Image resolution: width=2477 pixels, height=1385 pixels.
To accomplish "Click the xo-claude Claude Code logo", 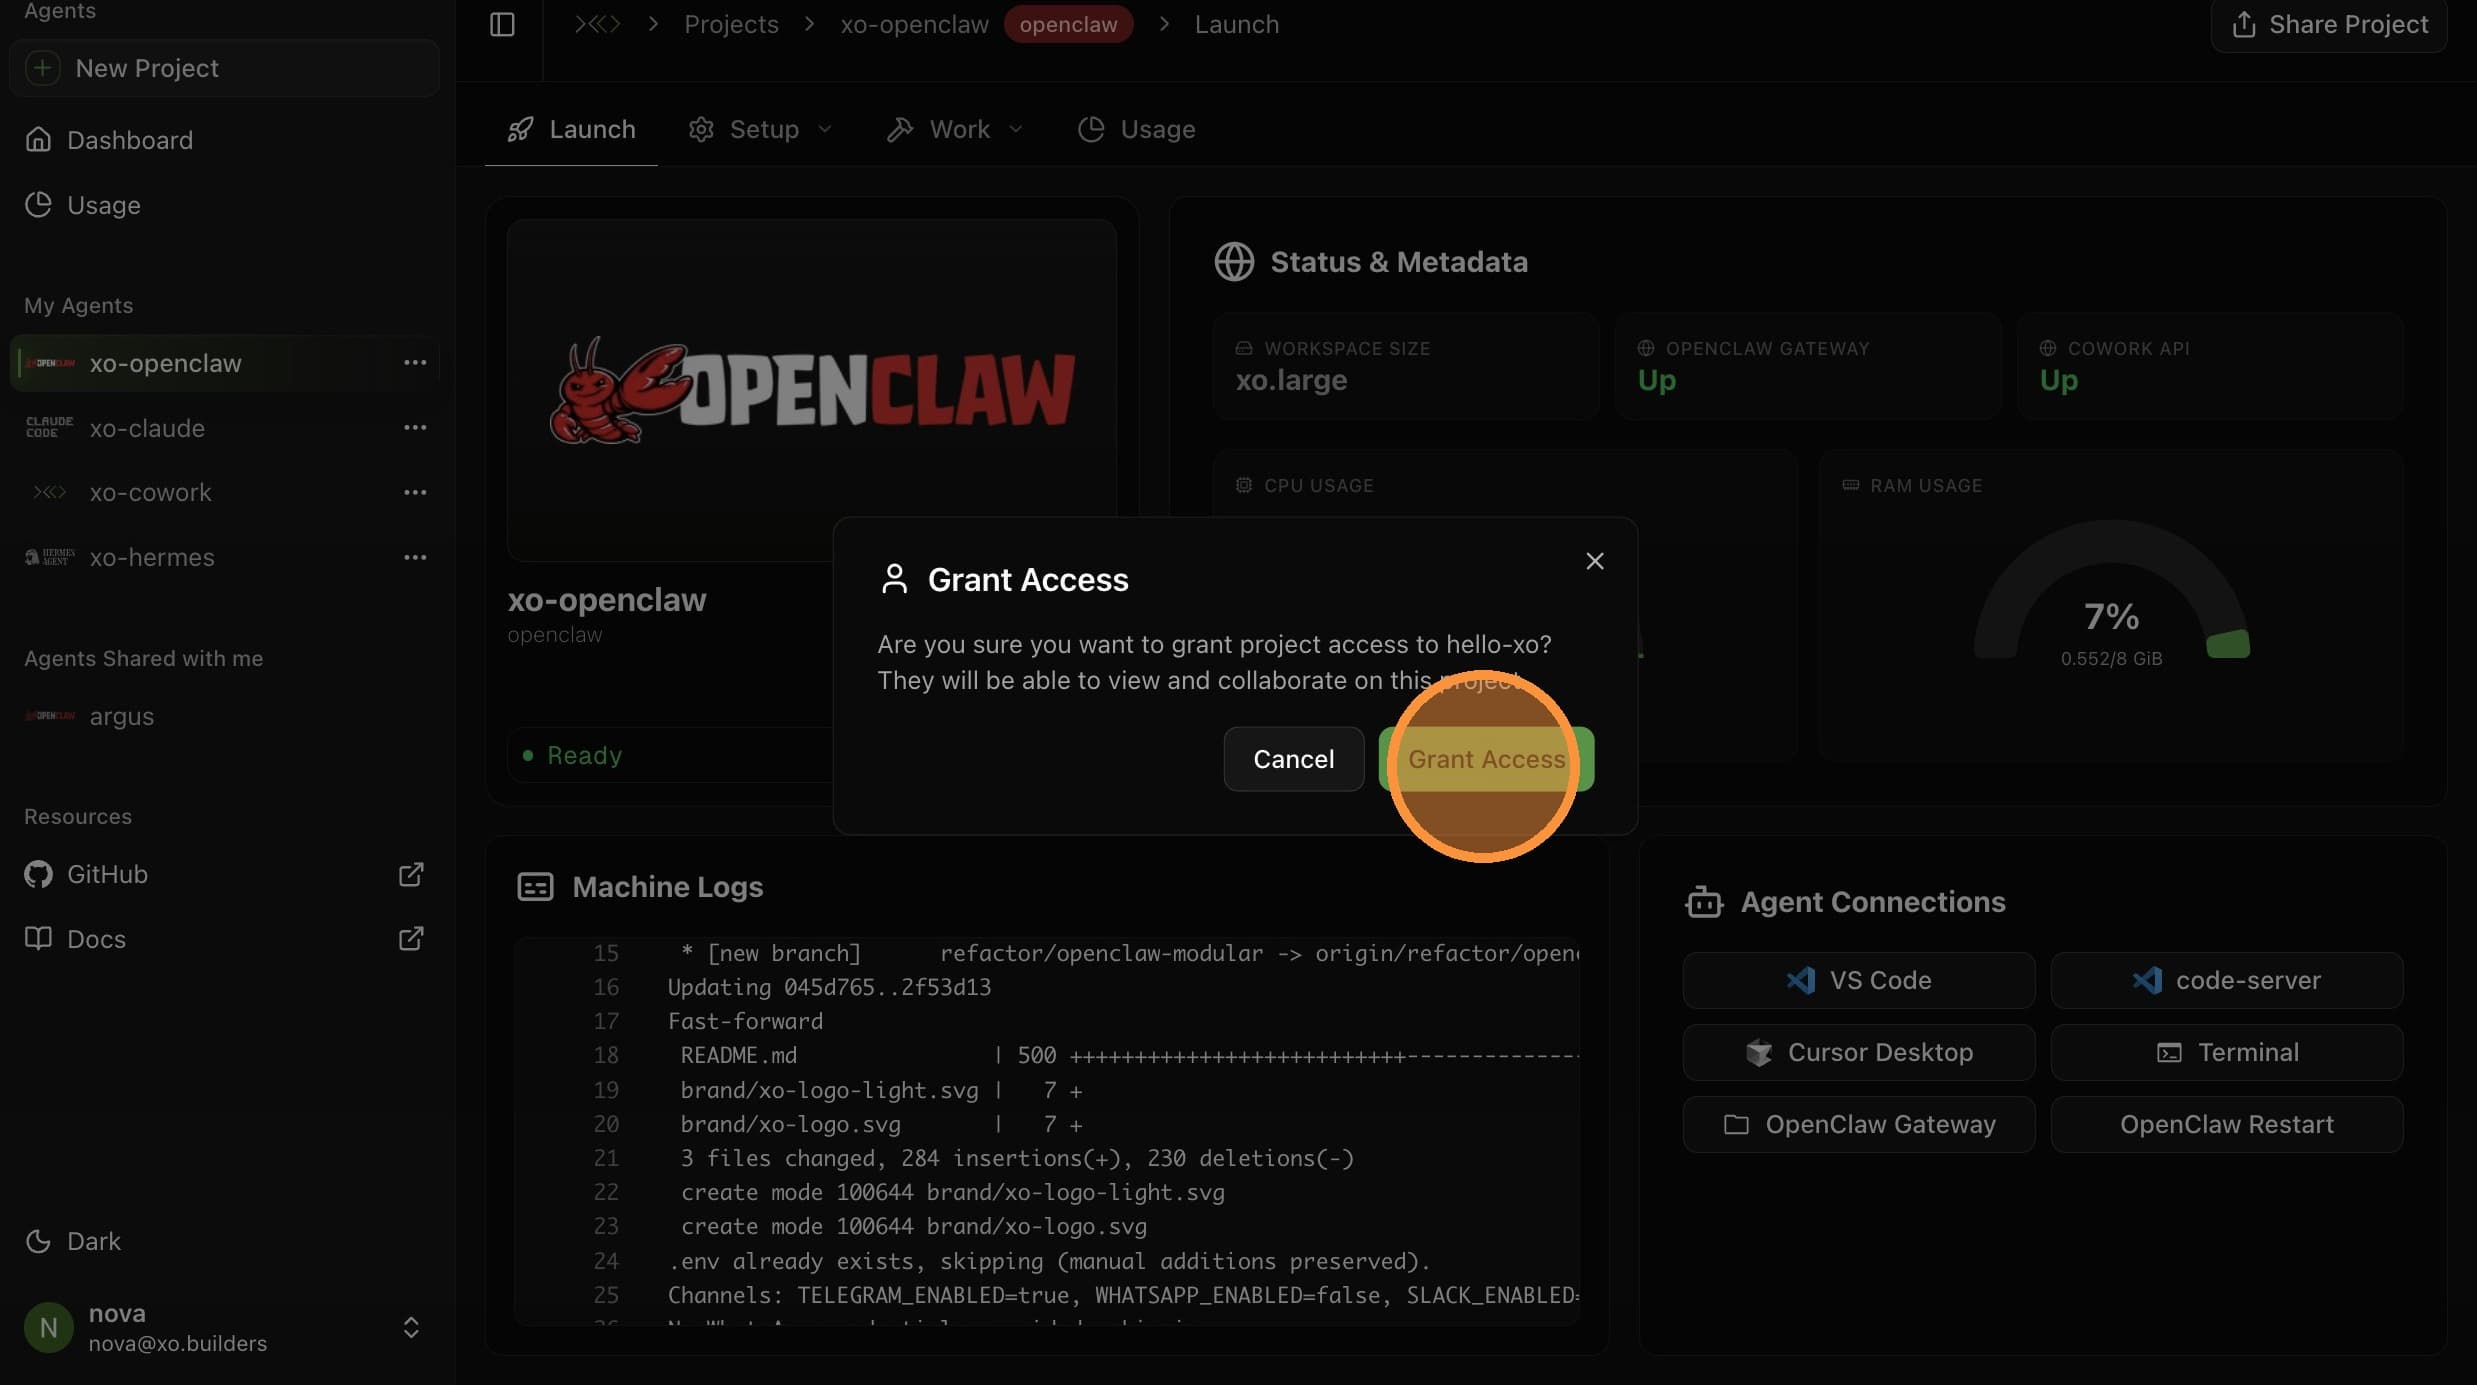I will point(49,428).
